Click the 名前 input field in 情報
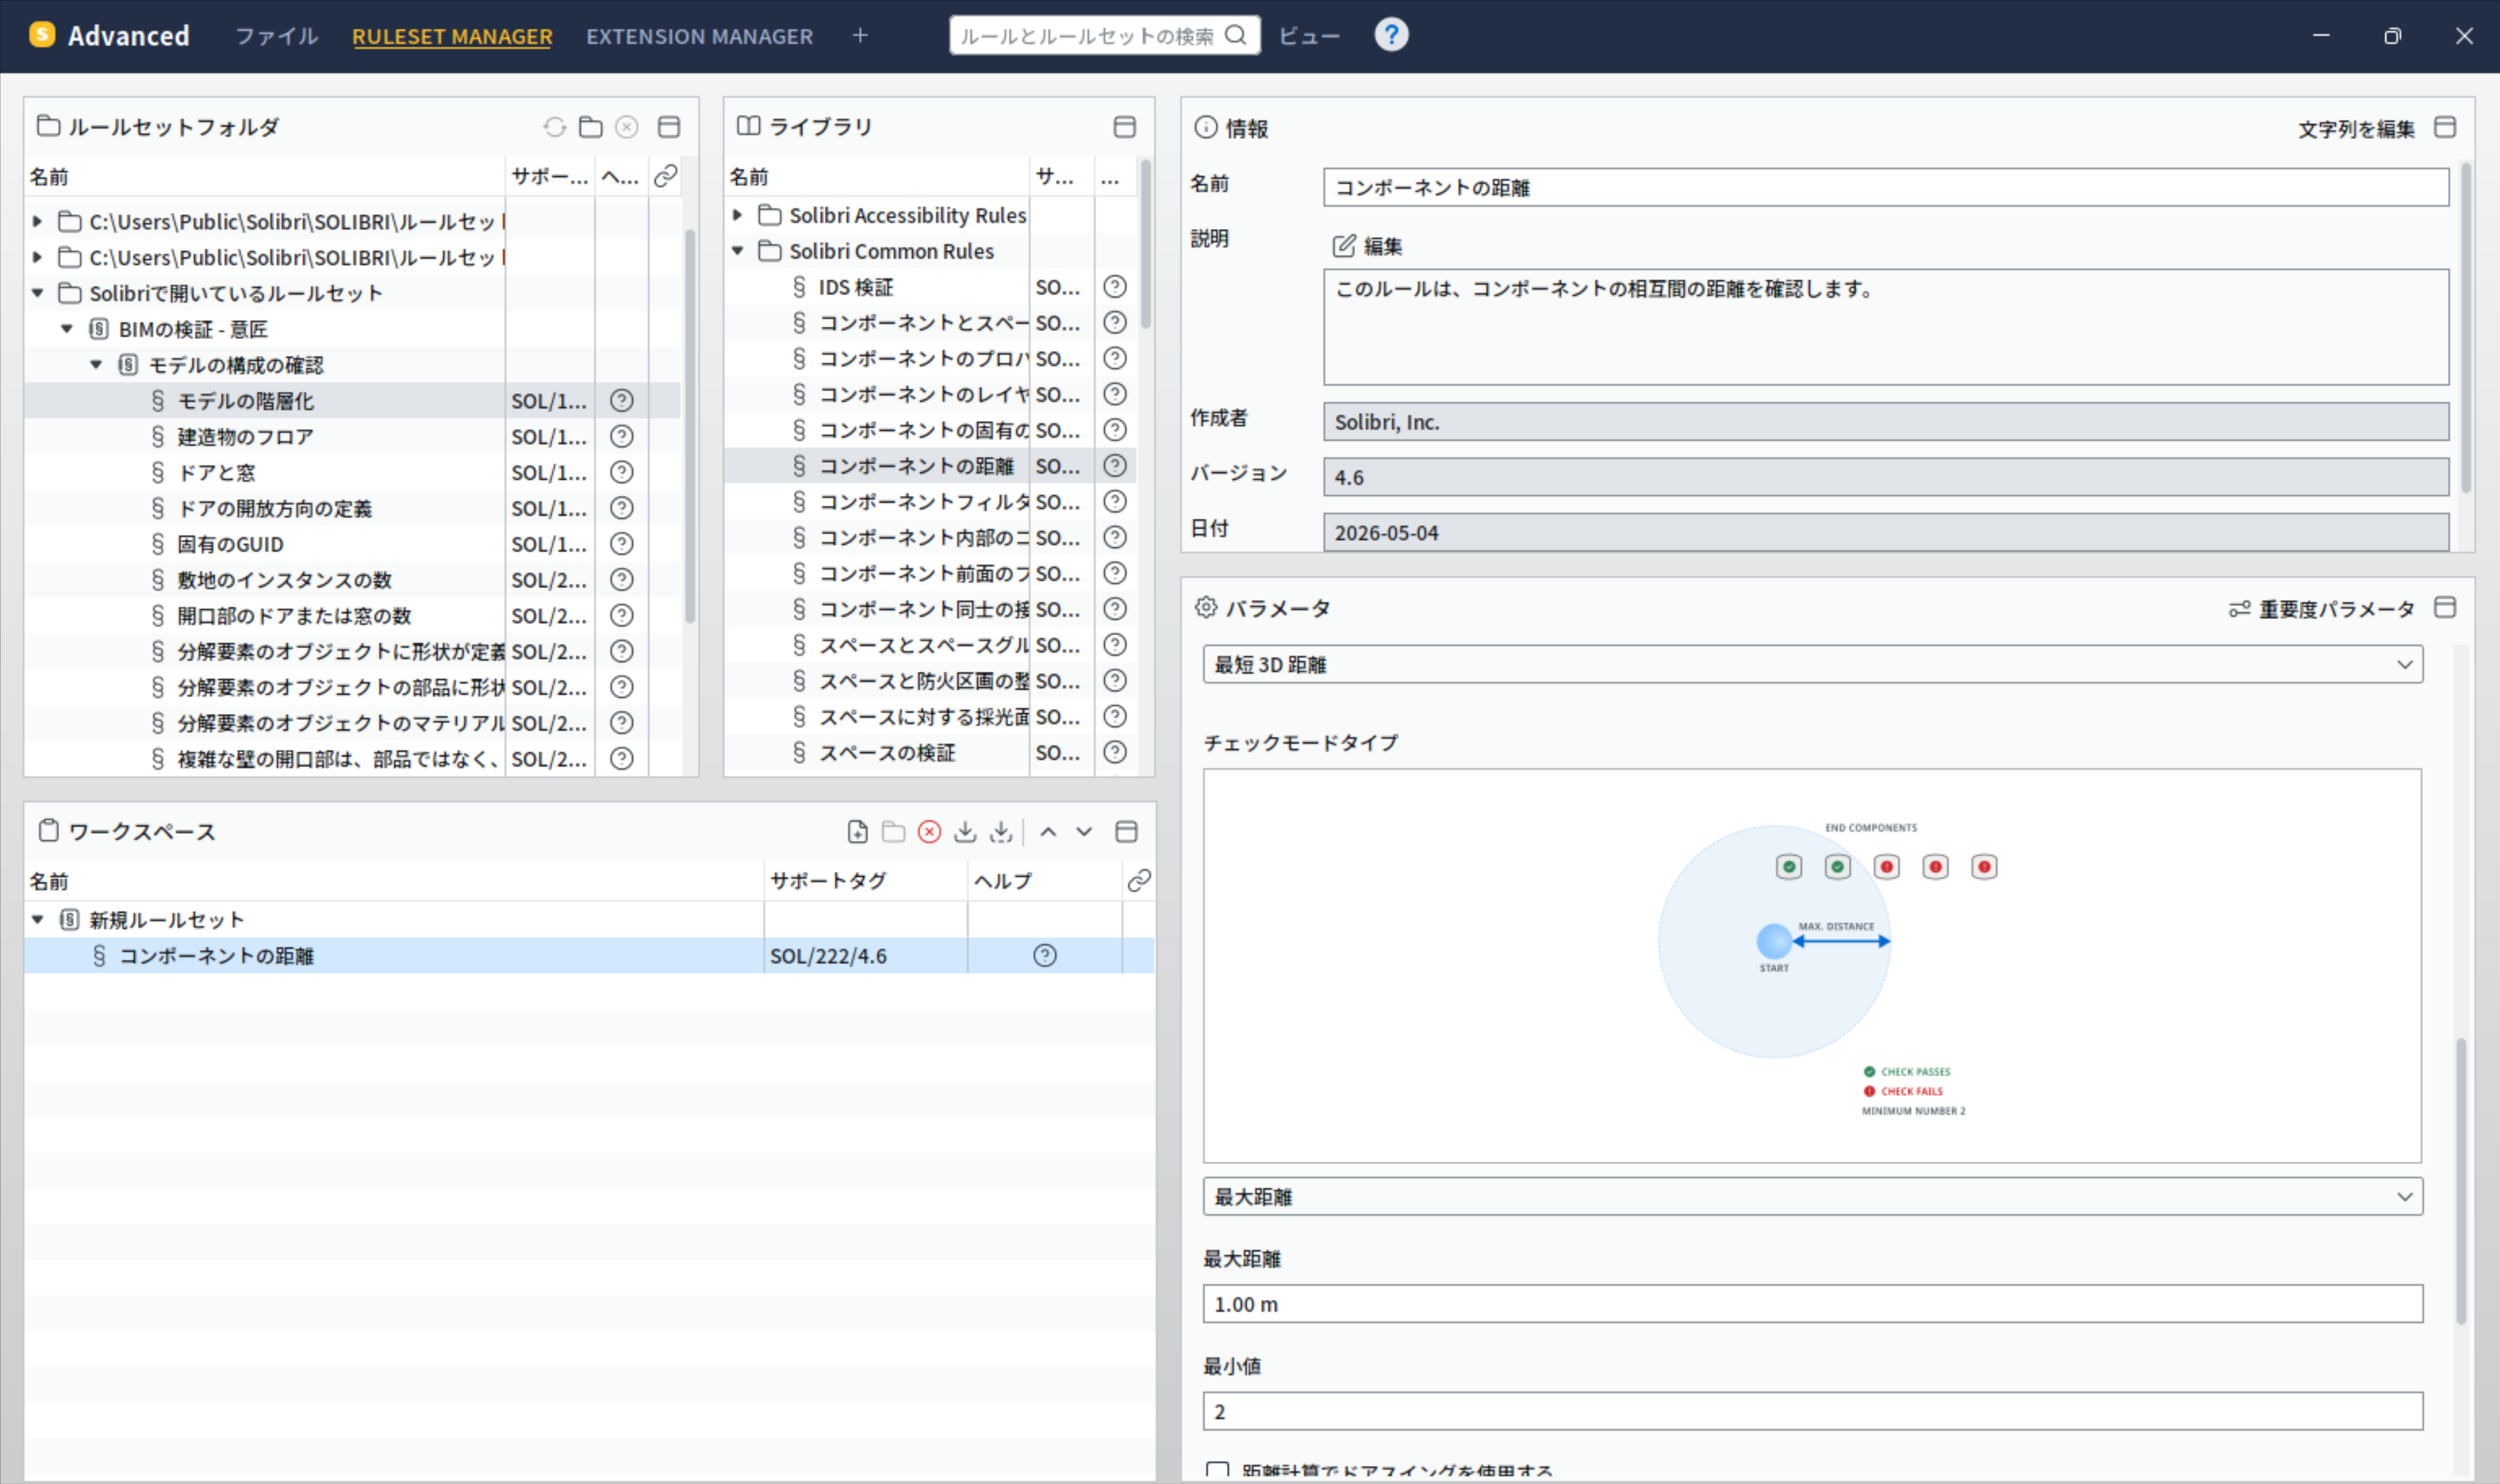 [x=1886, y=187]
